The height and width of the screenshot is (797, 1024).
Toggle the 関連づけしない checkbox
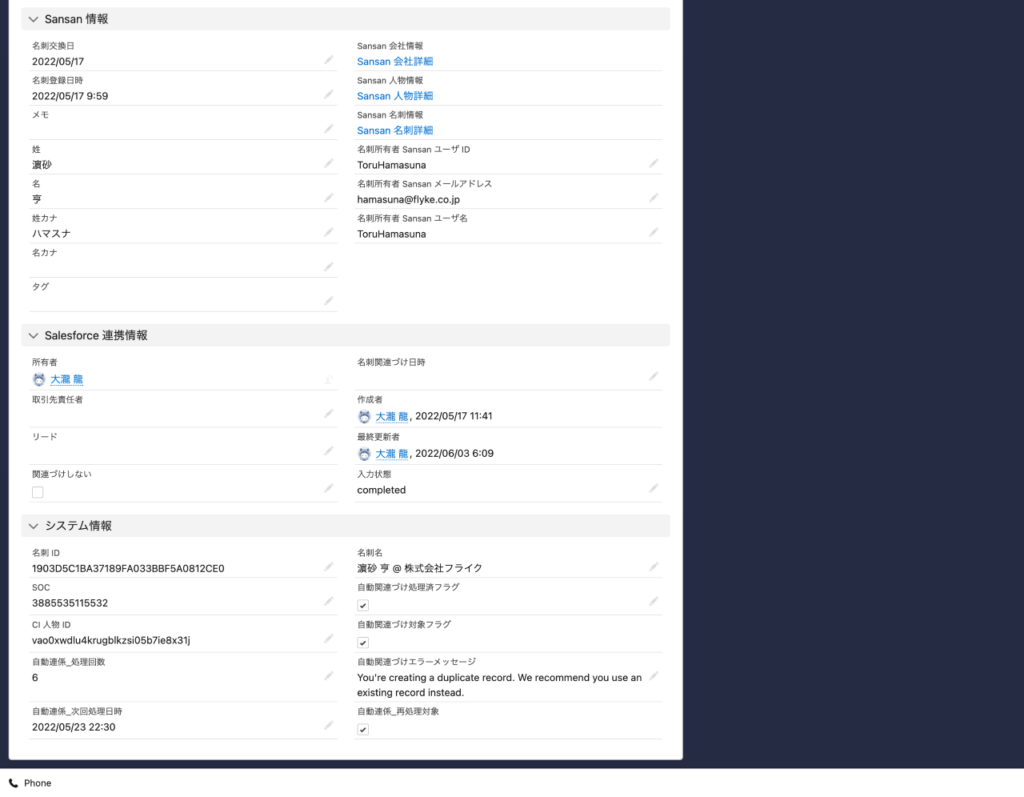point(38,493)
